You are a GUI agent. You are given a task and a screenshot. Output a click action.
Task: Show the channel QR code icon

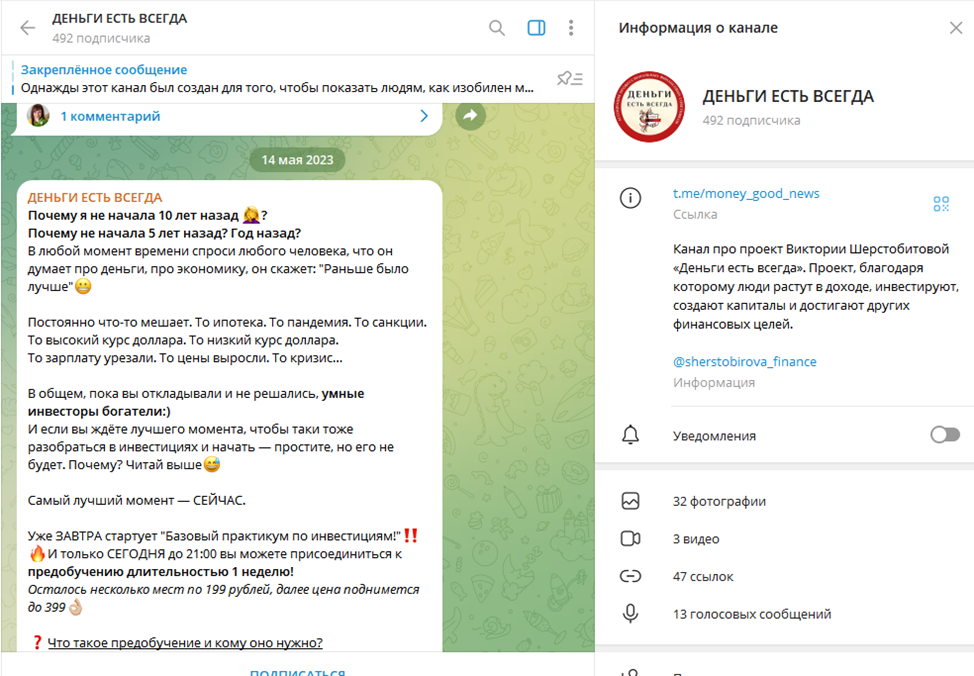point(941,204)
